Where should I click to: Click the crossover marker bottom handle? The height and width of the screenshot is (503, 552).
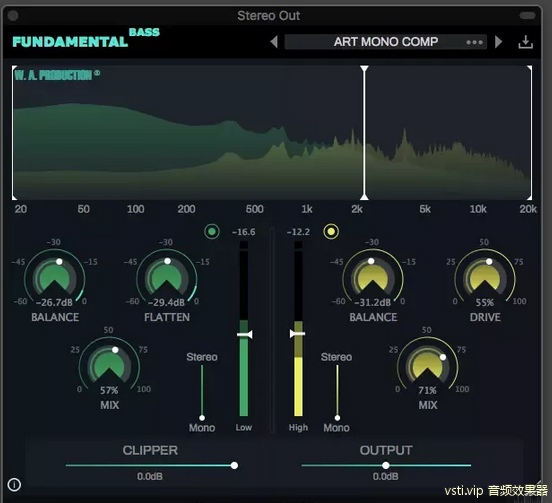point(364,197)
